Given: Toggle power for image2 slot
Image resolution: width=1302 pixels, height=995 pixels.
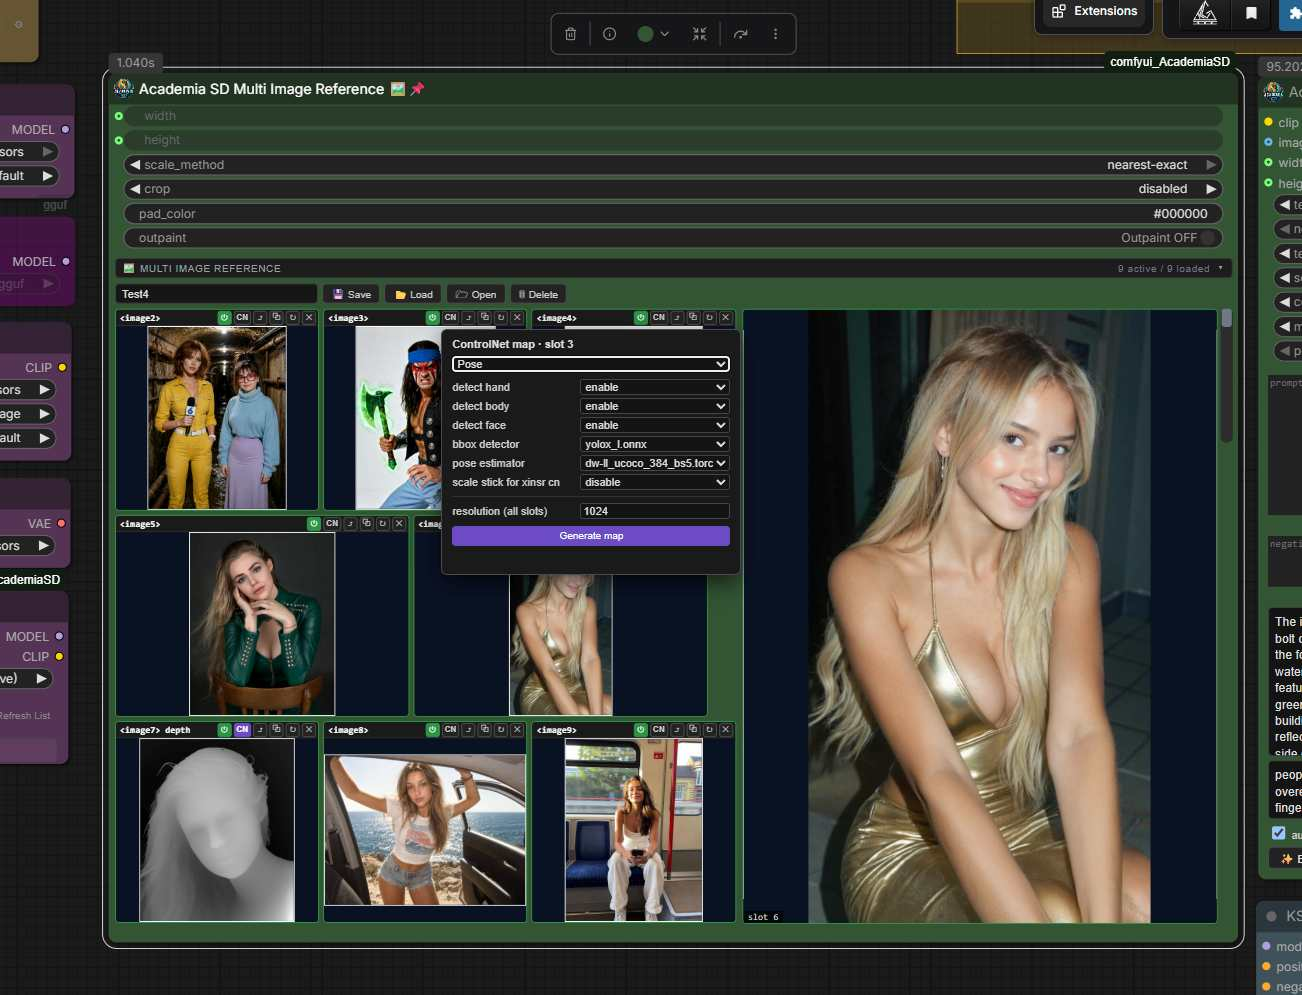Looking at the screenshot, I should (224, 317).
